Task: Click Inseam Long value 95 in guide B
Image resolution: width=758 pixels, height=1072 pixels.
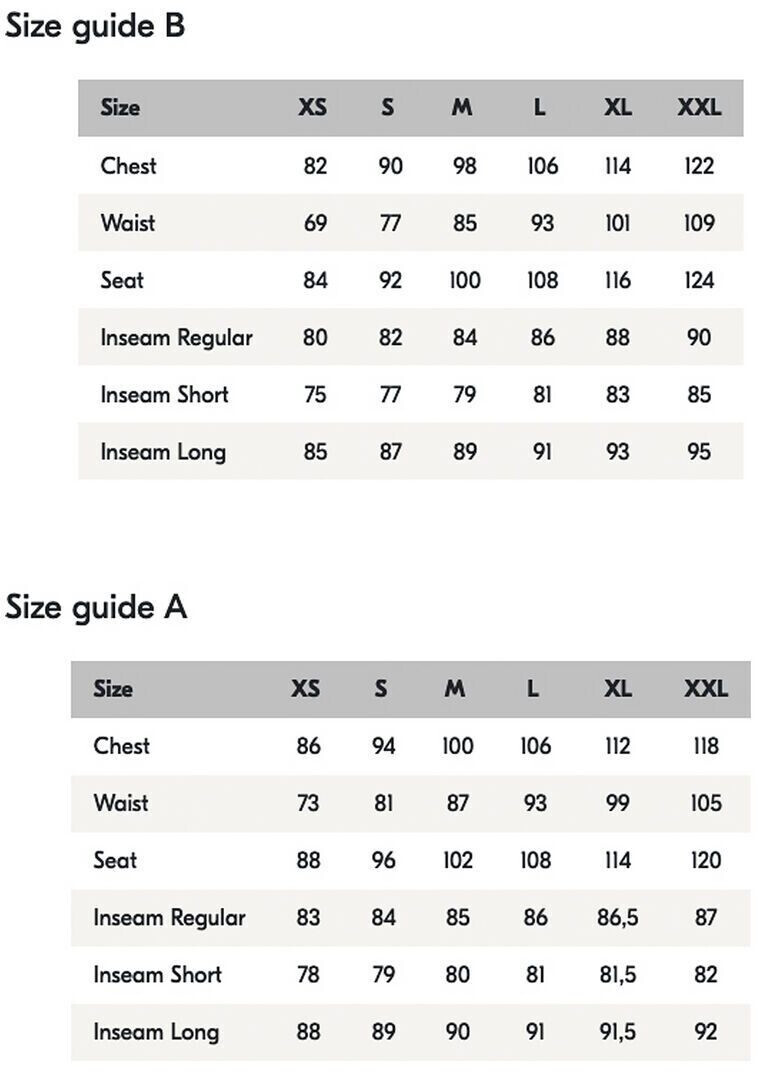Action: [x=699, y=452]
